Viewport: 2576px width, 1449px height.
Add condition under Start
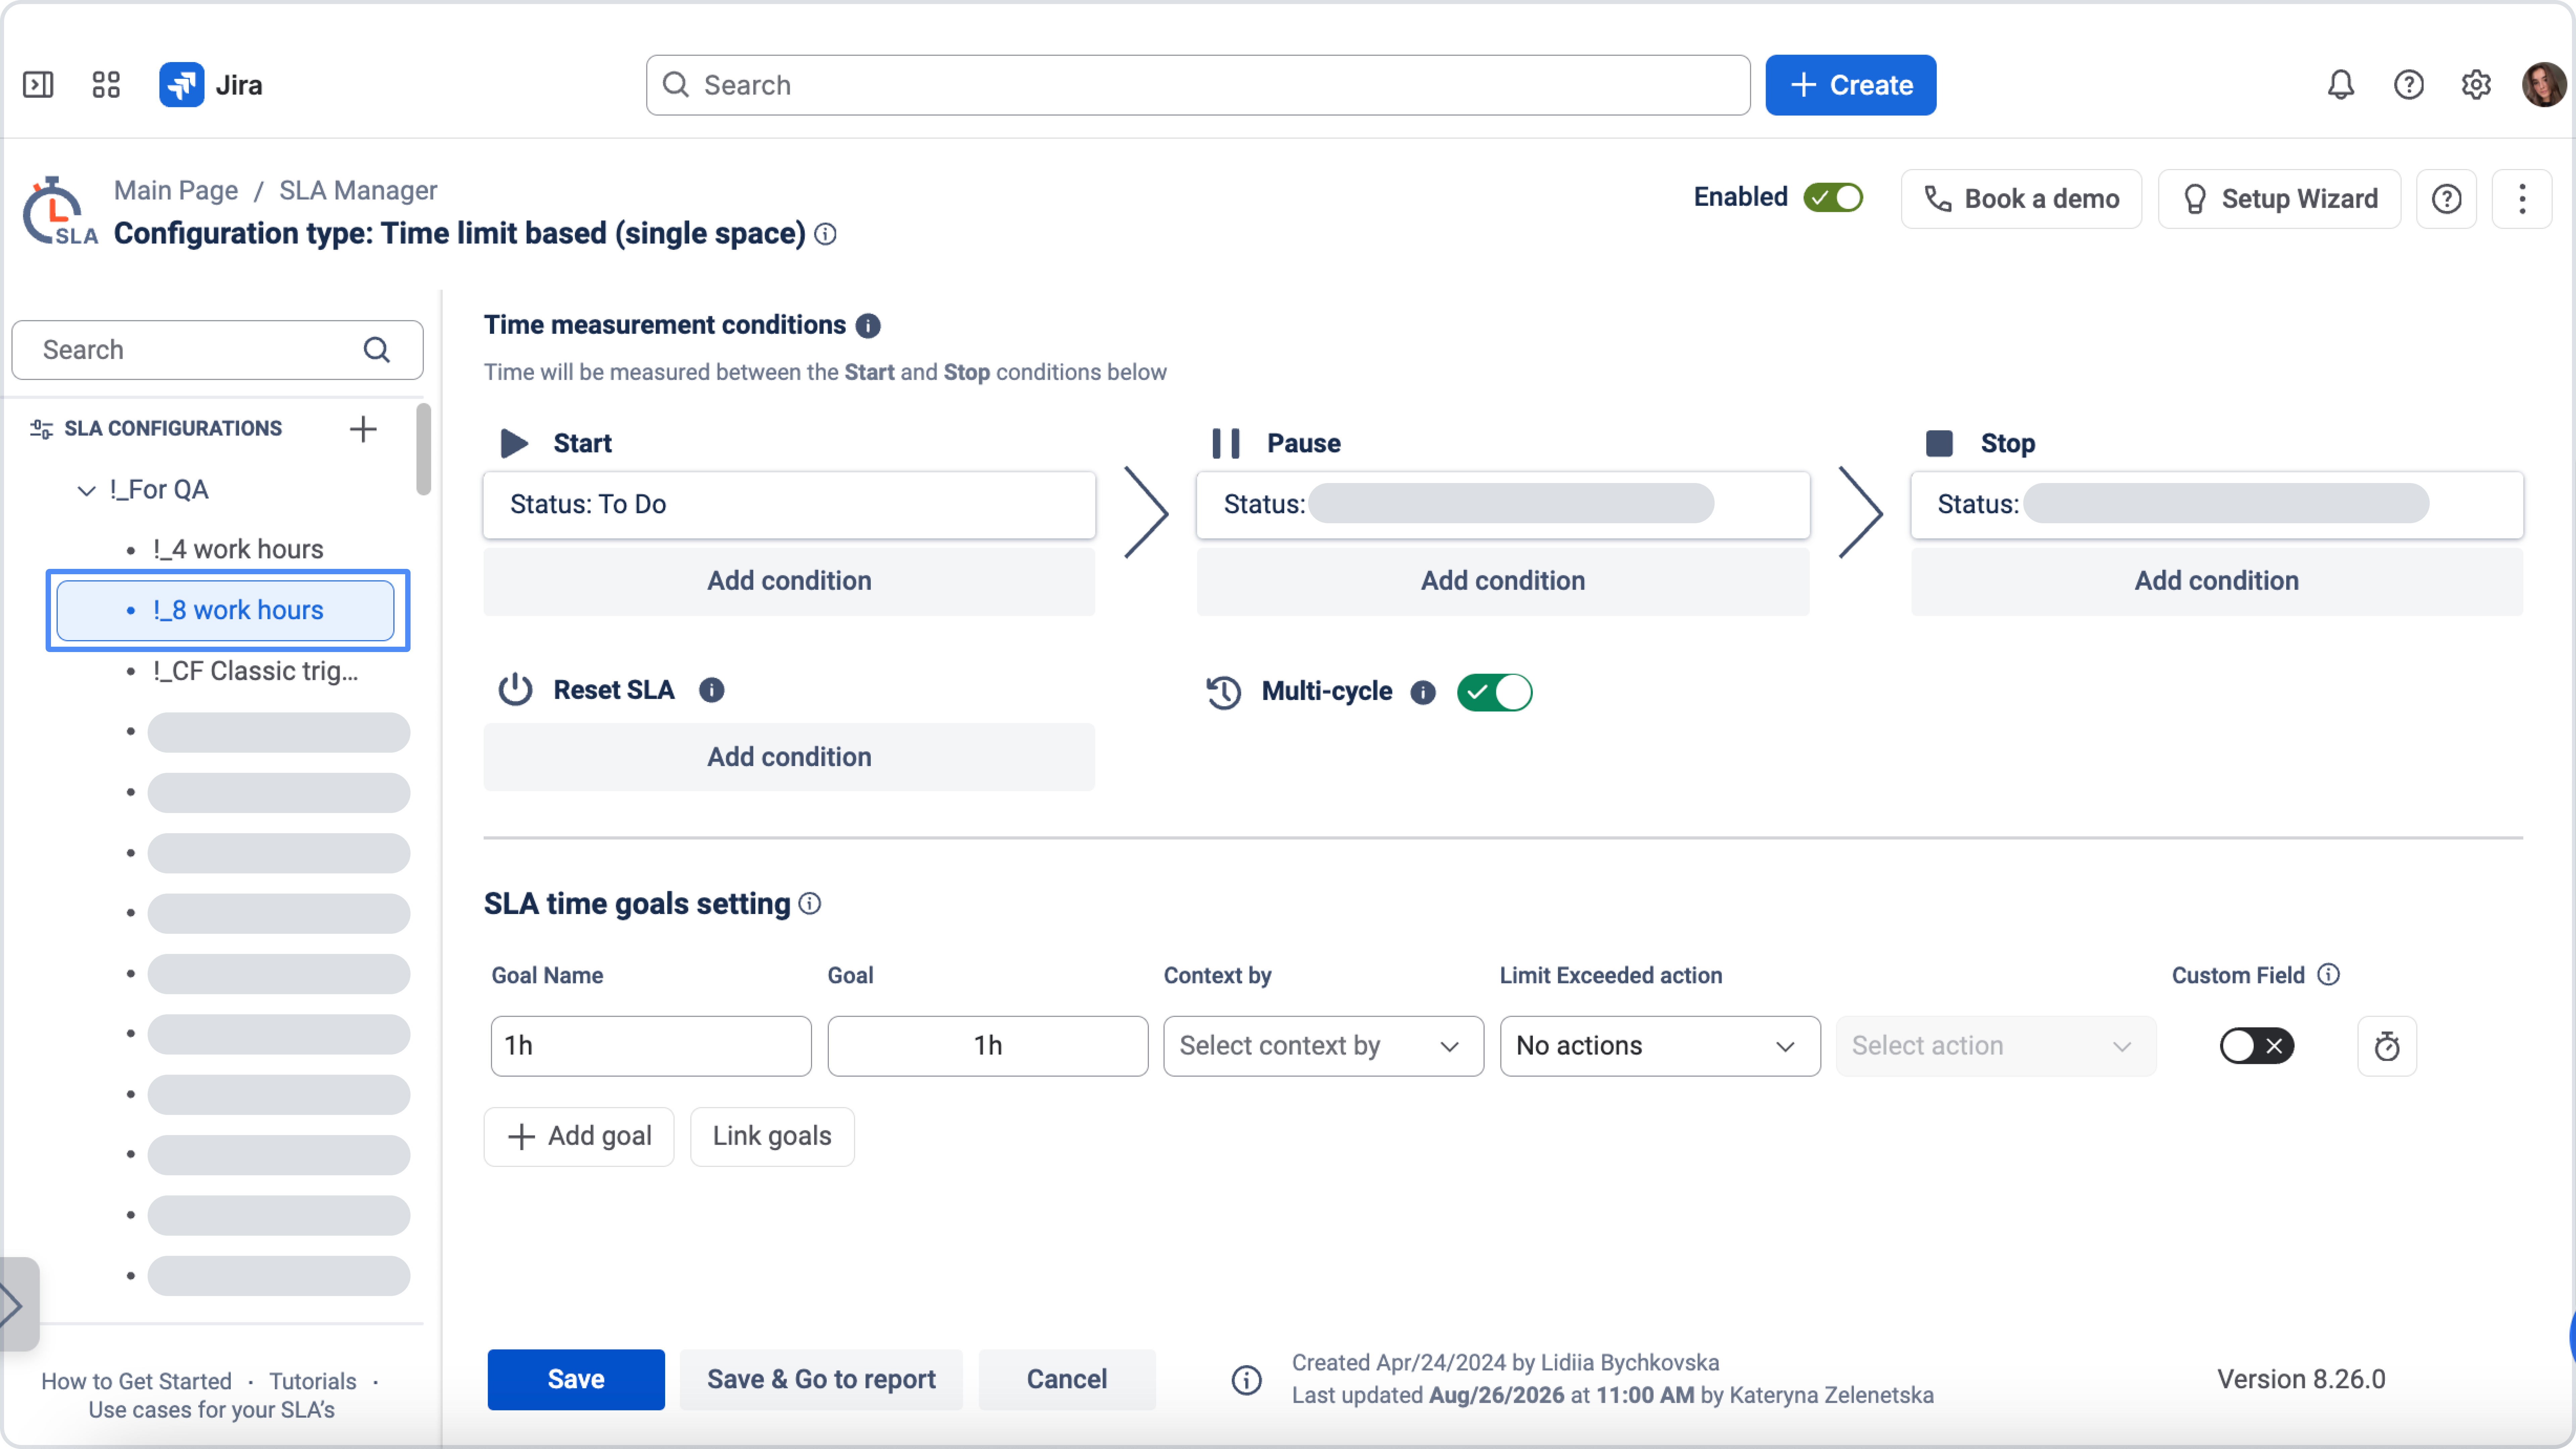coord(789,581)
